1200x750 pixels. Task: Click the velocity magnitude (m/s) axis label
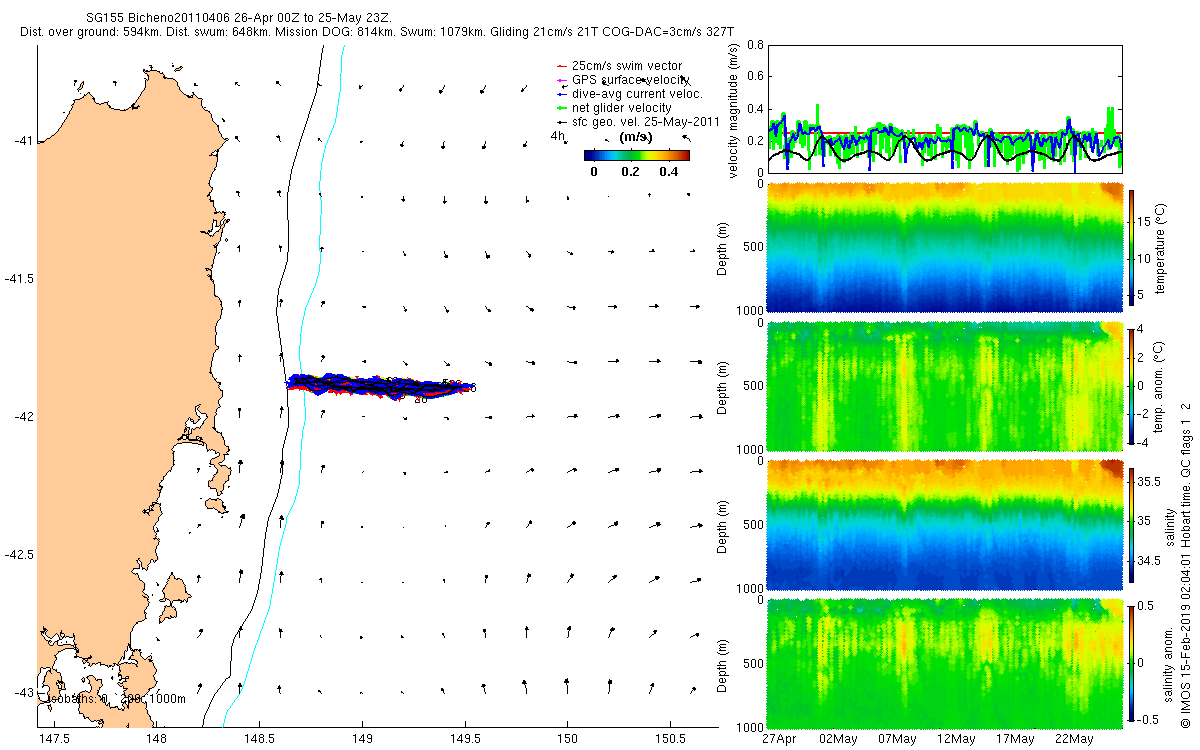point(735,110)
